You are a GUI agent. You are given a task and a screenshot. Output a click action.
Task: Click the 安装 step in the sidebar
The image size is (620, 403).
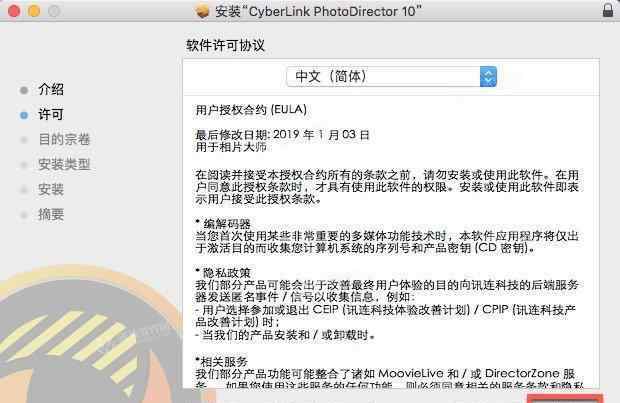(51, 189)
